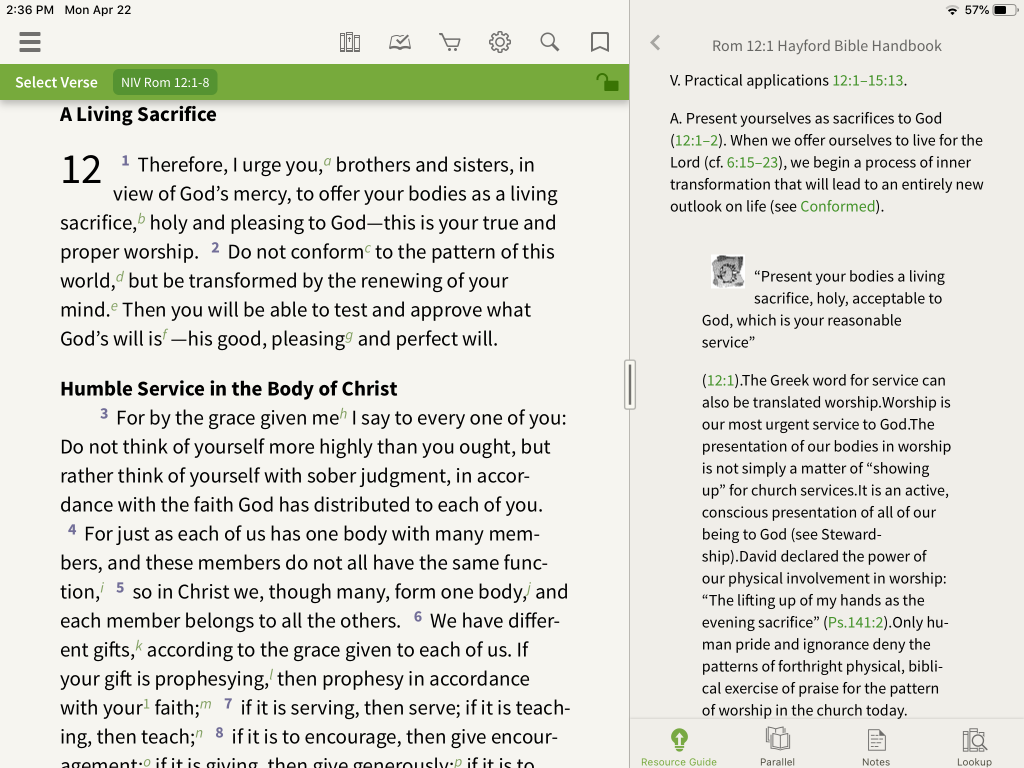1024x768 pixels.
Task: Tap footnote f after 'God's will is'
Action: 165,335
